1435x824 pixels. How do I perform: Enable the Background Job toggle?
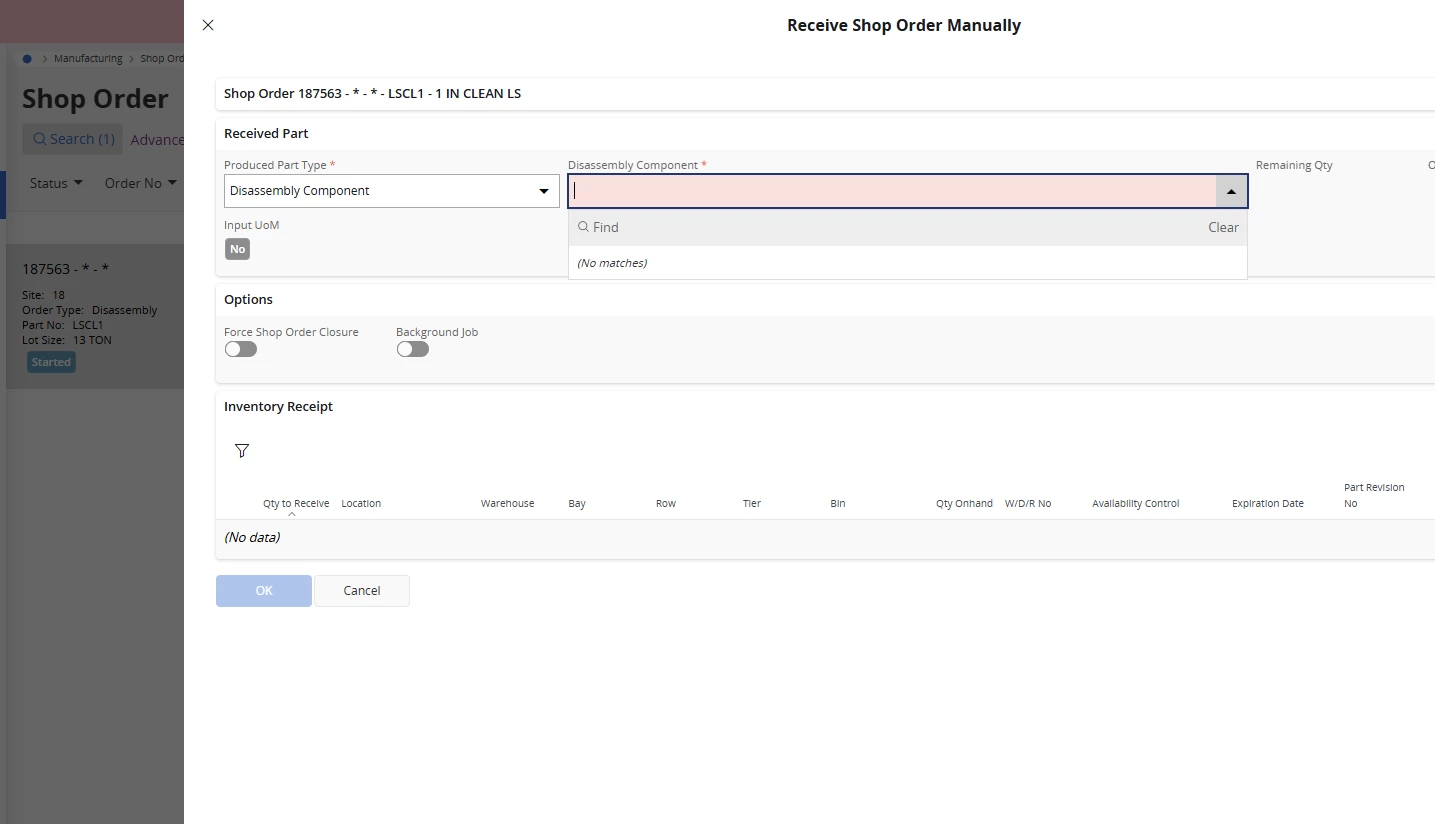pos(413,349)
